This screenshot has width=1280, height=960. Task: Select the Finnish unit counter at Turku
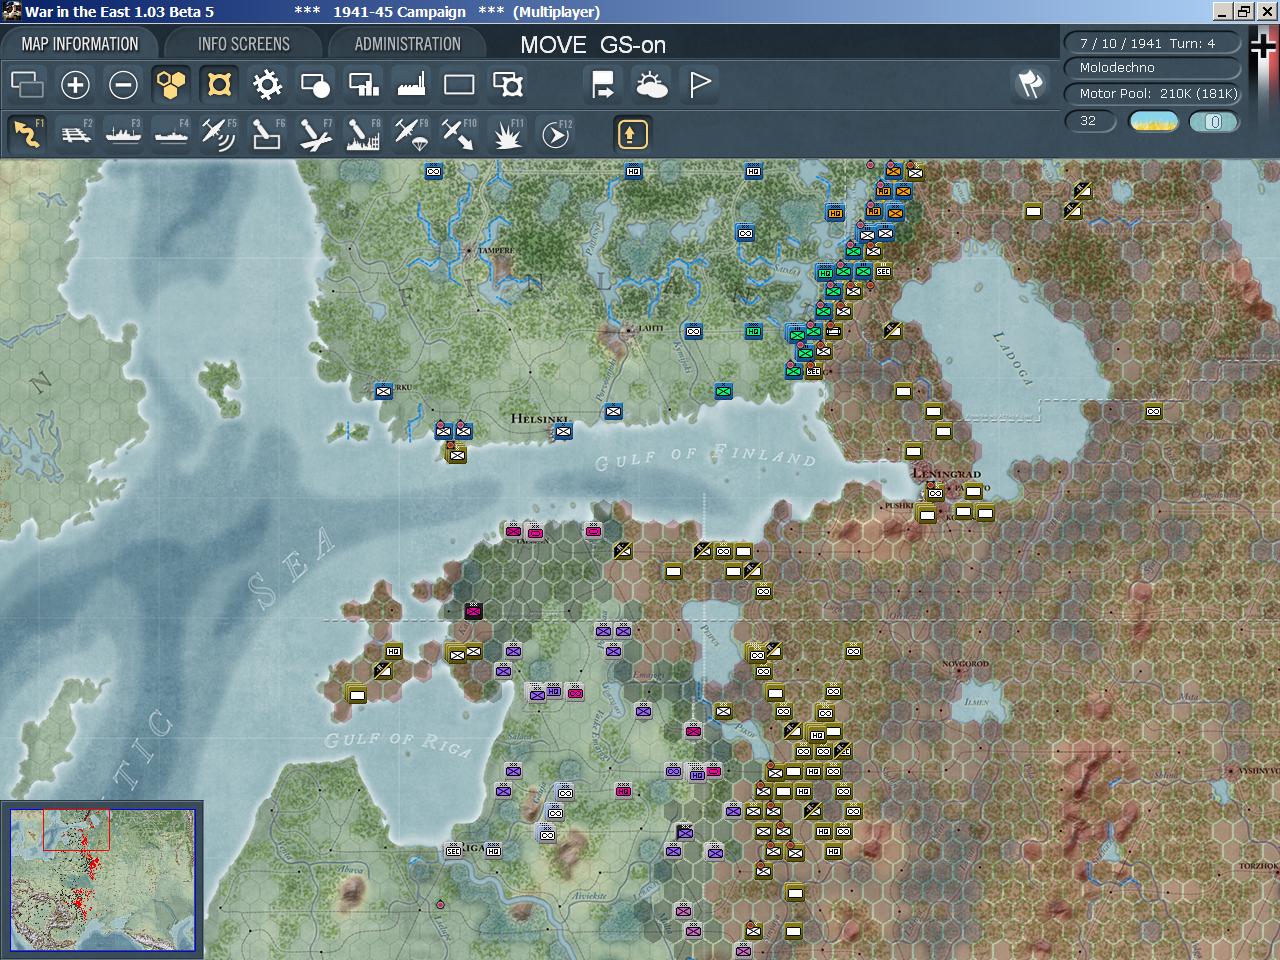tap(383, 391)
